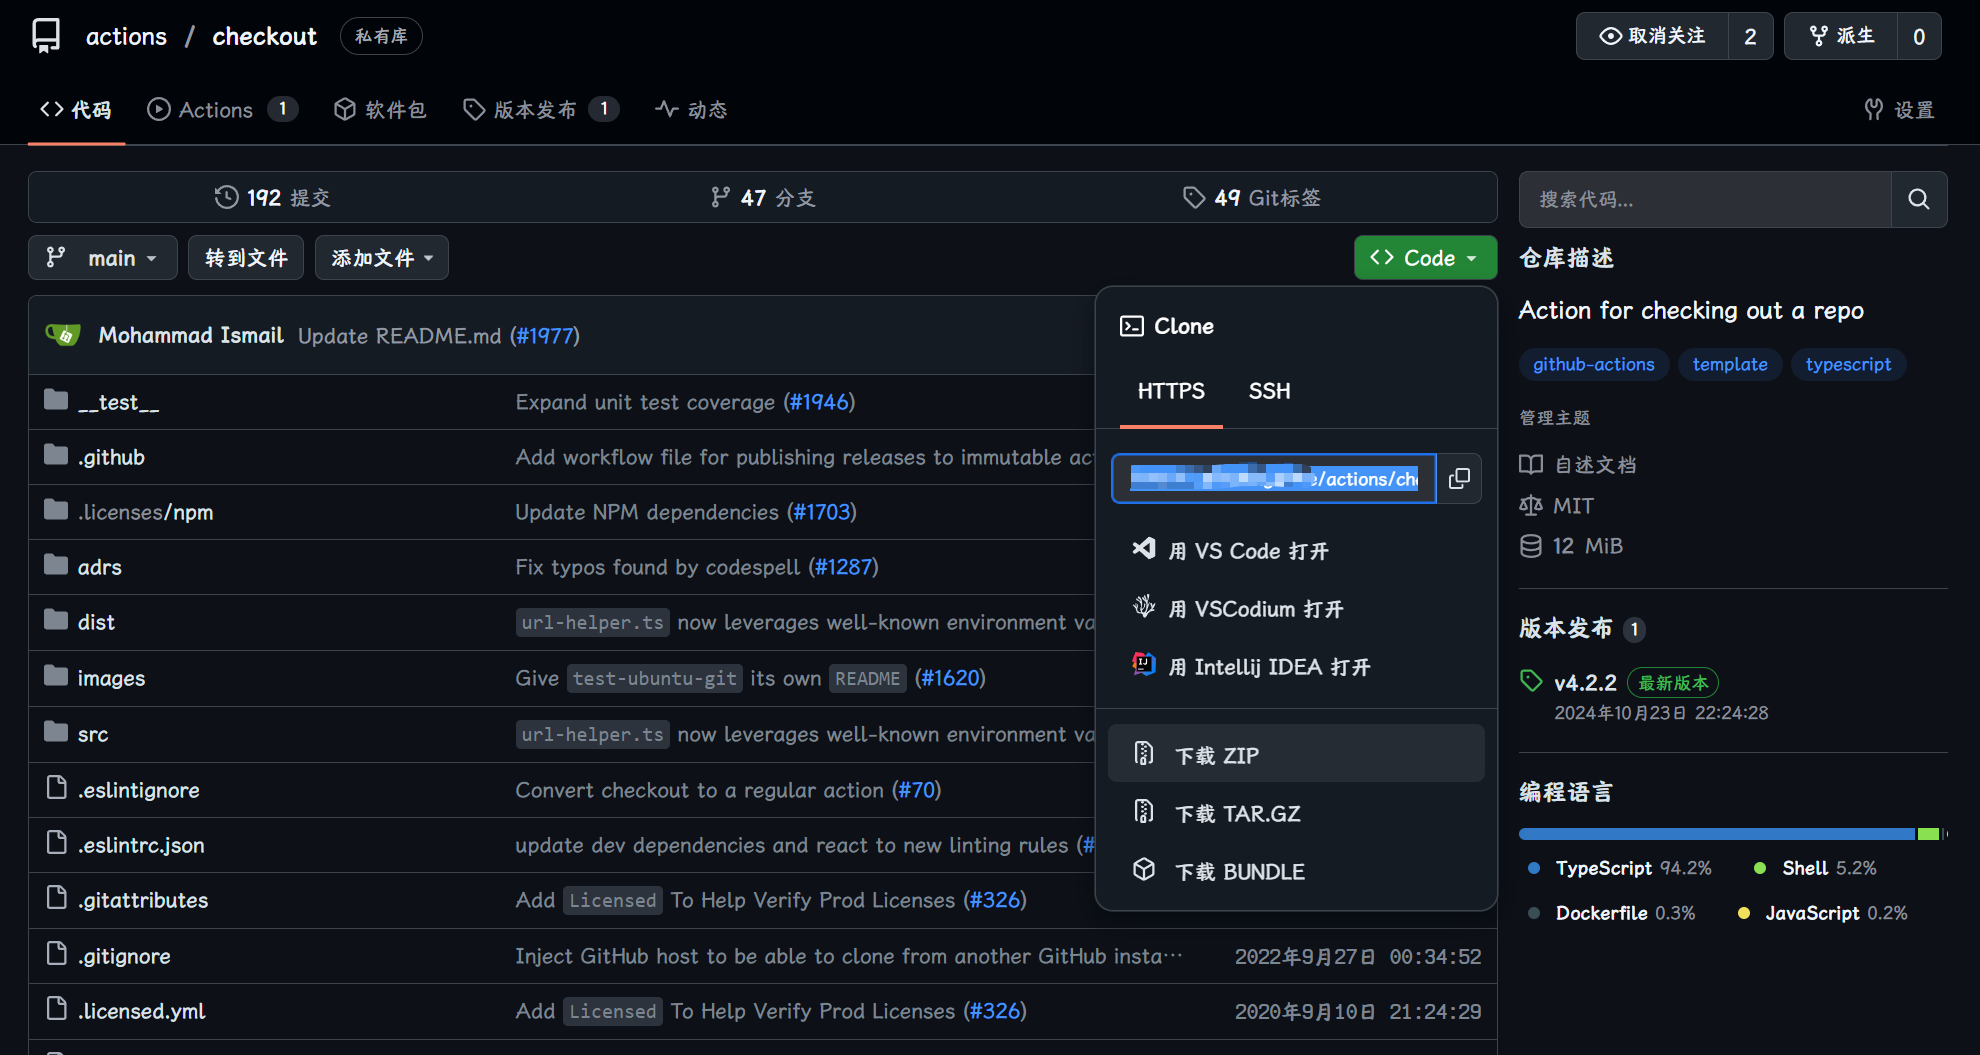Download the repository as TAR.GZ
This screenshot has width=1980, height=1055.
[x=1237, y=814]
